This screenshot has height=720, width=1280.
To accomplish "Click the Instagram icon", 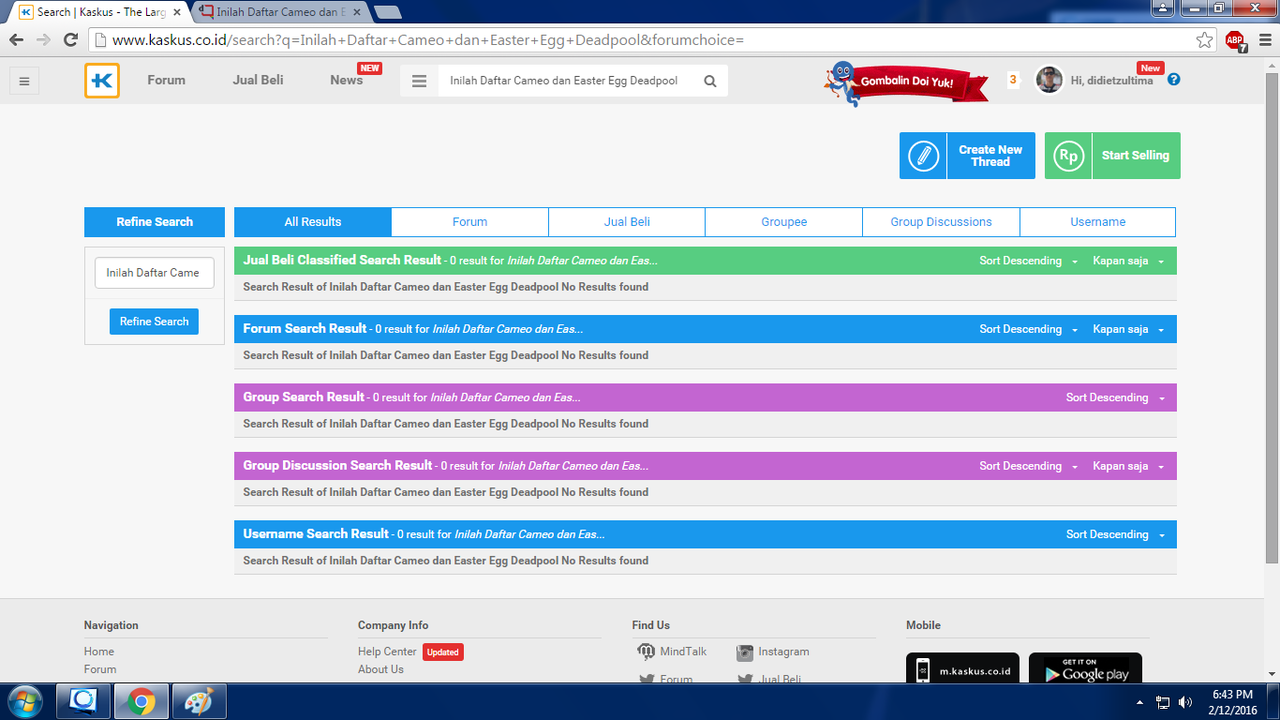I will 744,652.
